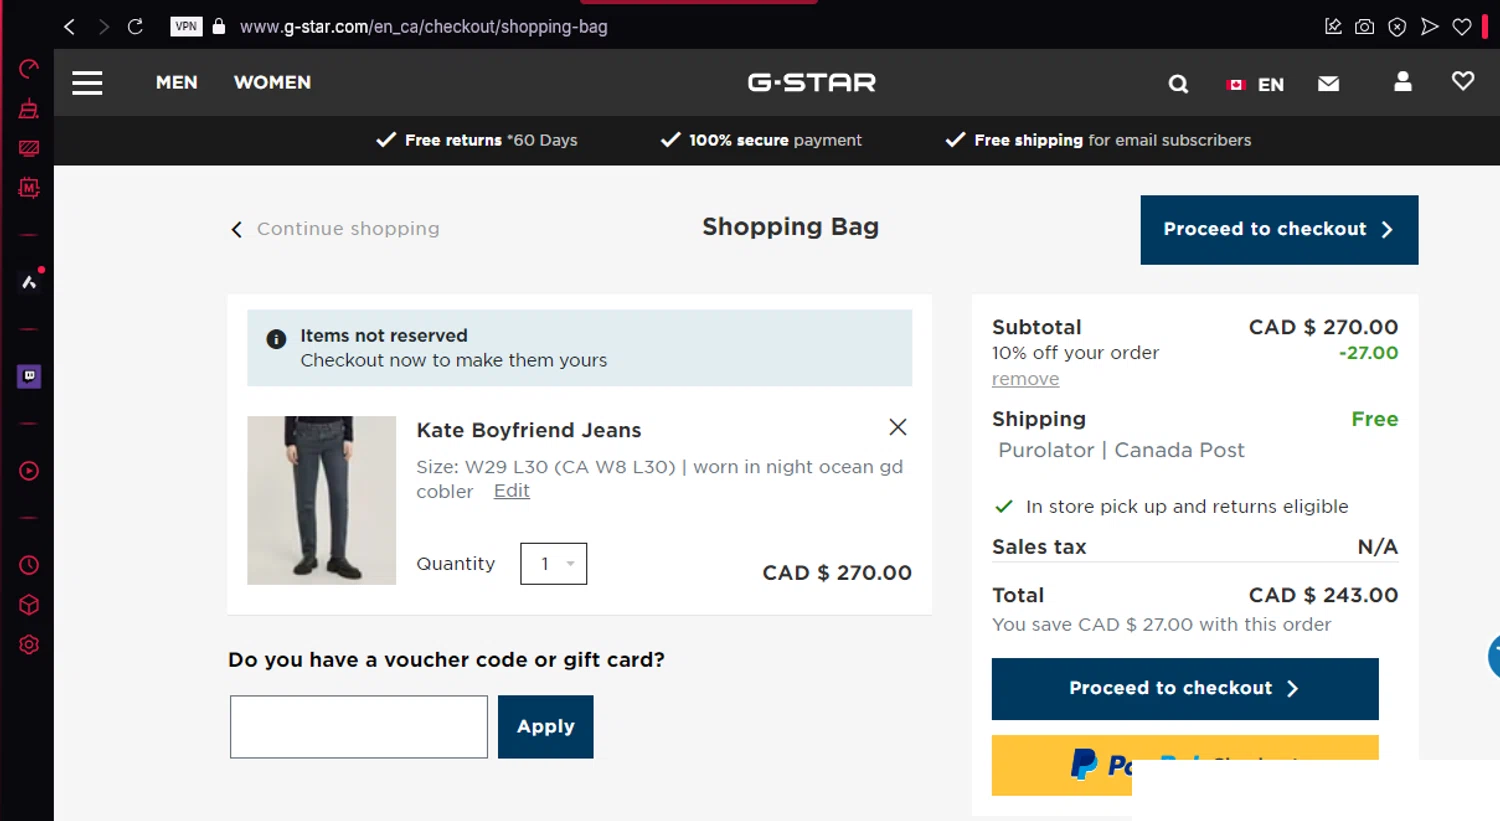This screenshot has width=1500, height=821.
Task: Open the Quantity dropdown
Action: click(x=553, y=564)
